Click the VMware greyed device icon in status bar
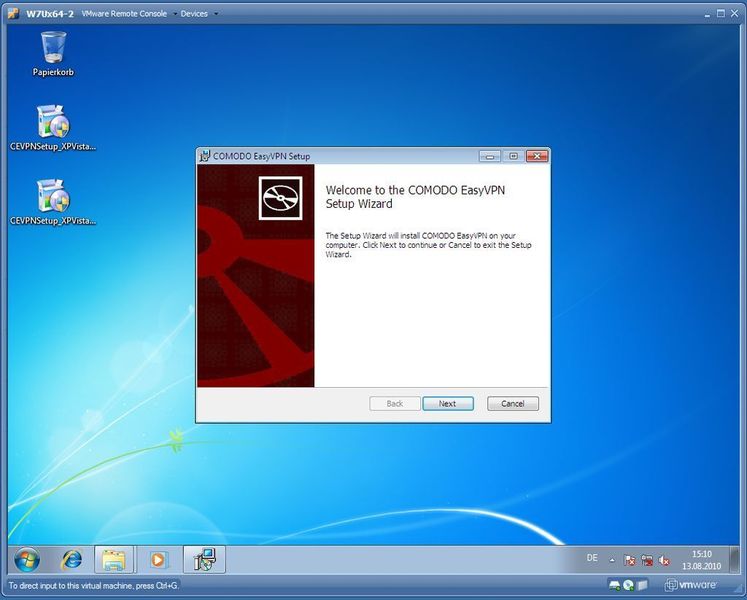The width and height of the screenshot is (747, 600). click(642, 585)
